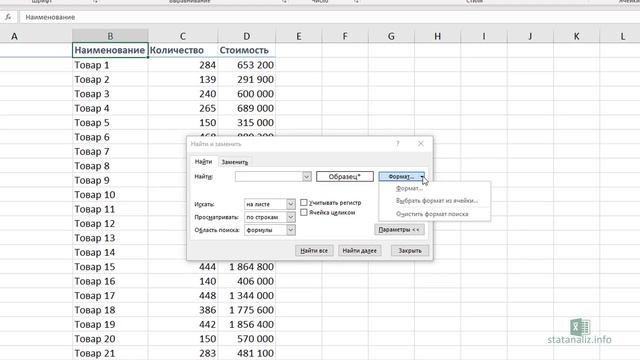Screen dimensions: 640x360
Task: Choose Выбрать формат из ячейки...
Action: pos(437,201)
